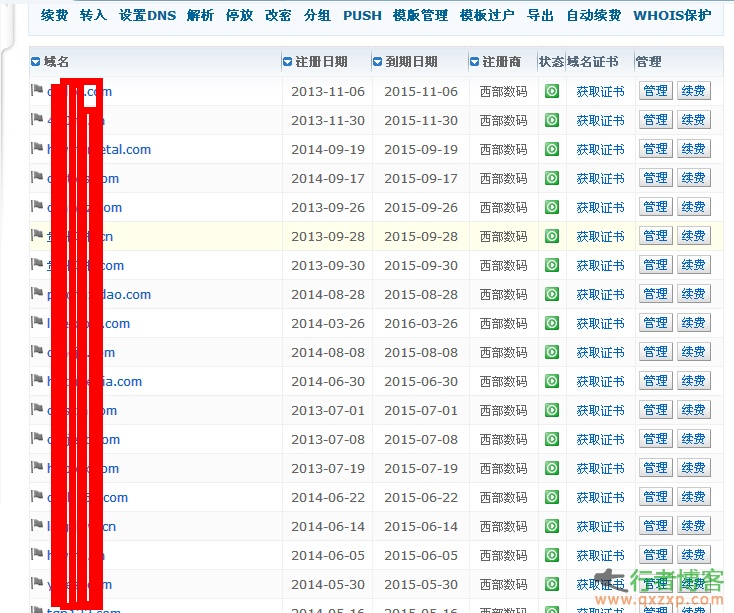Sort by 注册日期 column arrow
734x613 pixels.
pos(287,62)
